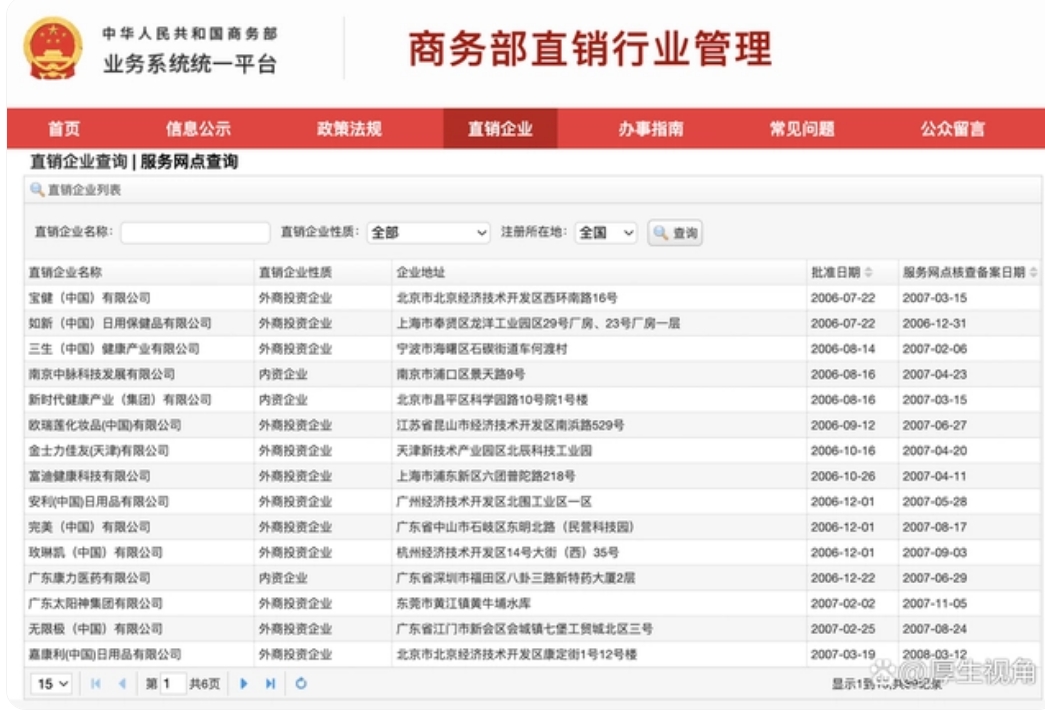Viewport: 1045px width, 715px height.
Task: Click address 北京市北京经济技术开发区西环南路16号
Action: tap(507, 298)
